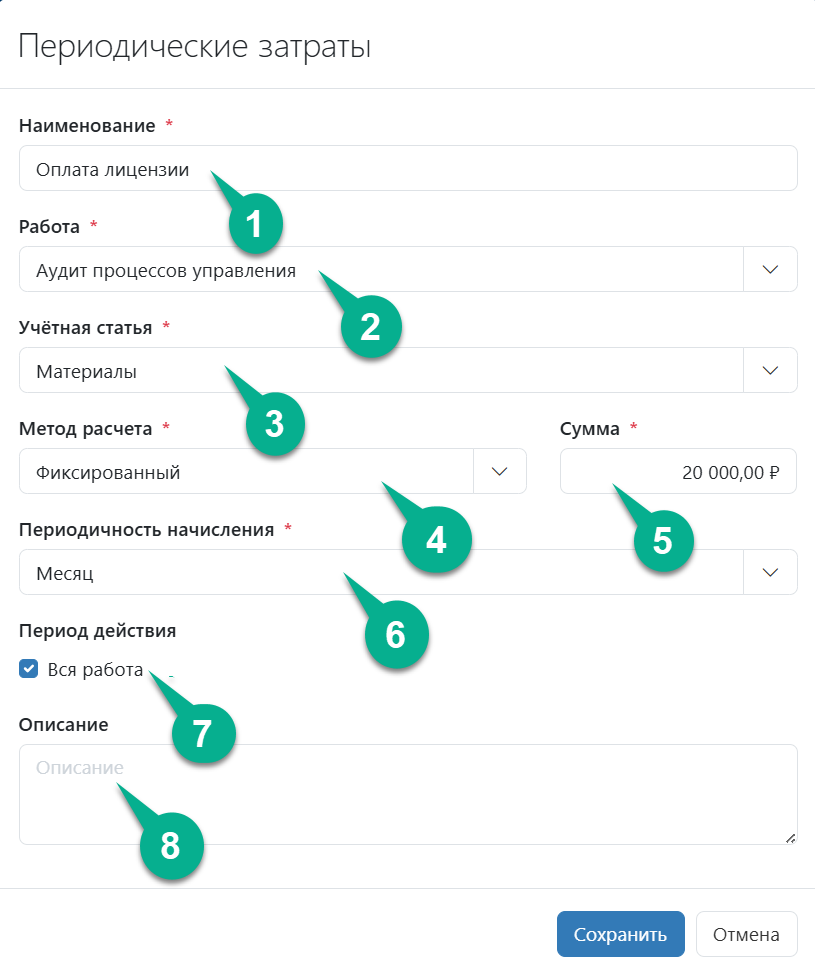Open the Периодичность начисления dropdown arrow
815x972 pixels.
[x=770, y=572]
